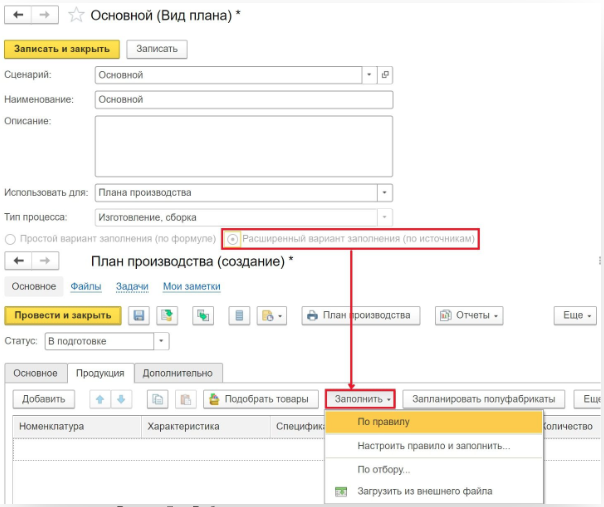Select Расширенный вариант заполнения radio button

[232, 239]
